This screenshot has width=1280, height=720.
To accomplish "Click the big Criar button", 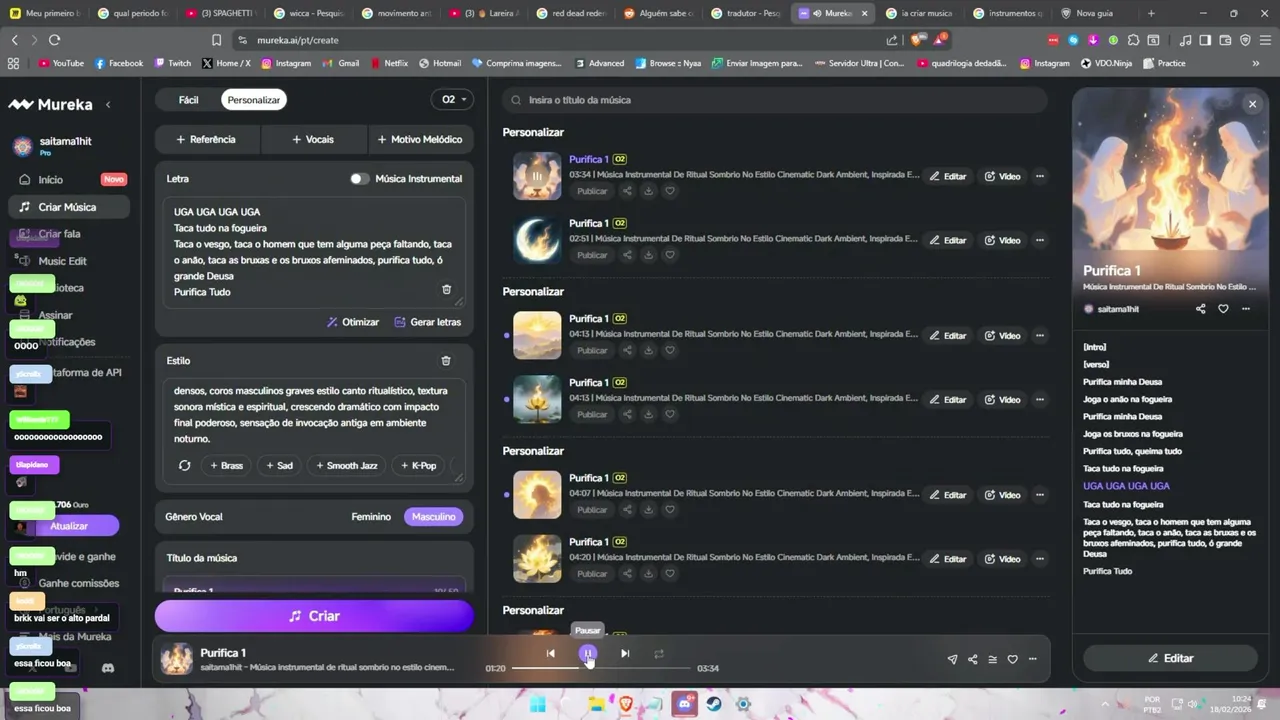I will click(314, 616).
